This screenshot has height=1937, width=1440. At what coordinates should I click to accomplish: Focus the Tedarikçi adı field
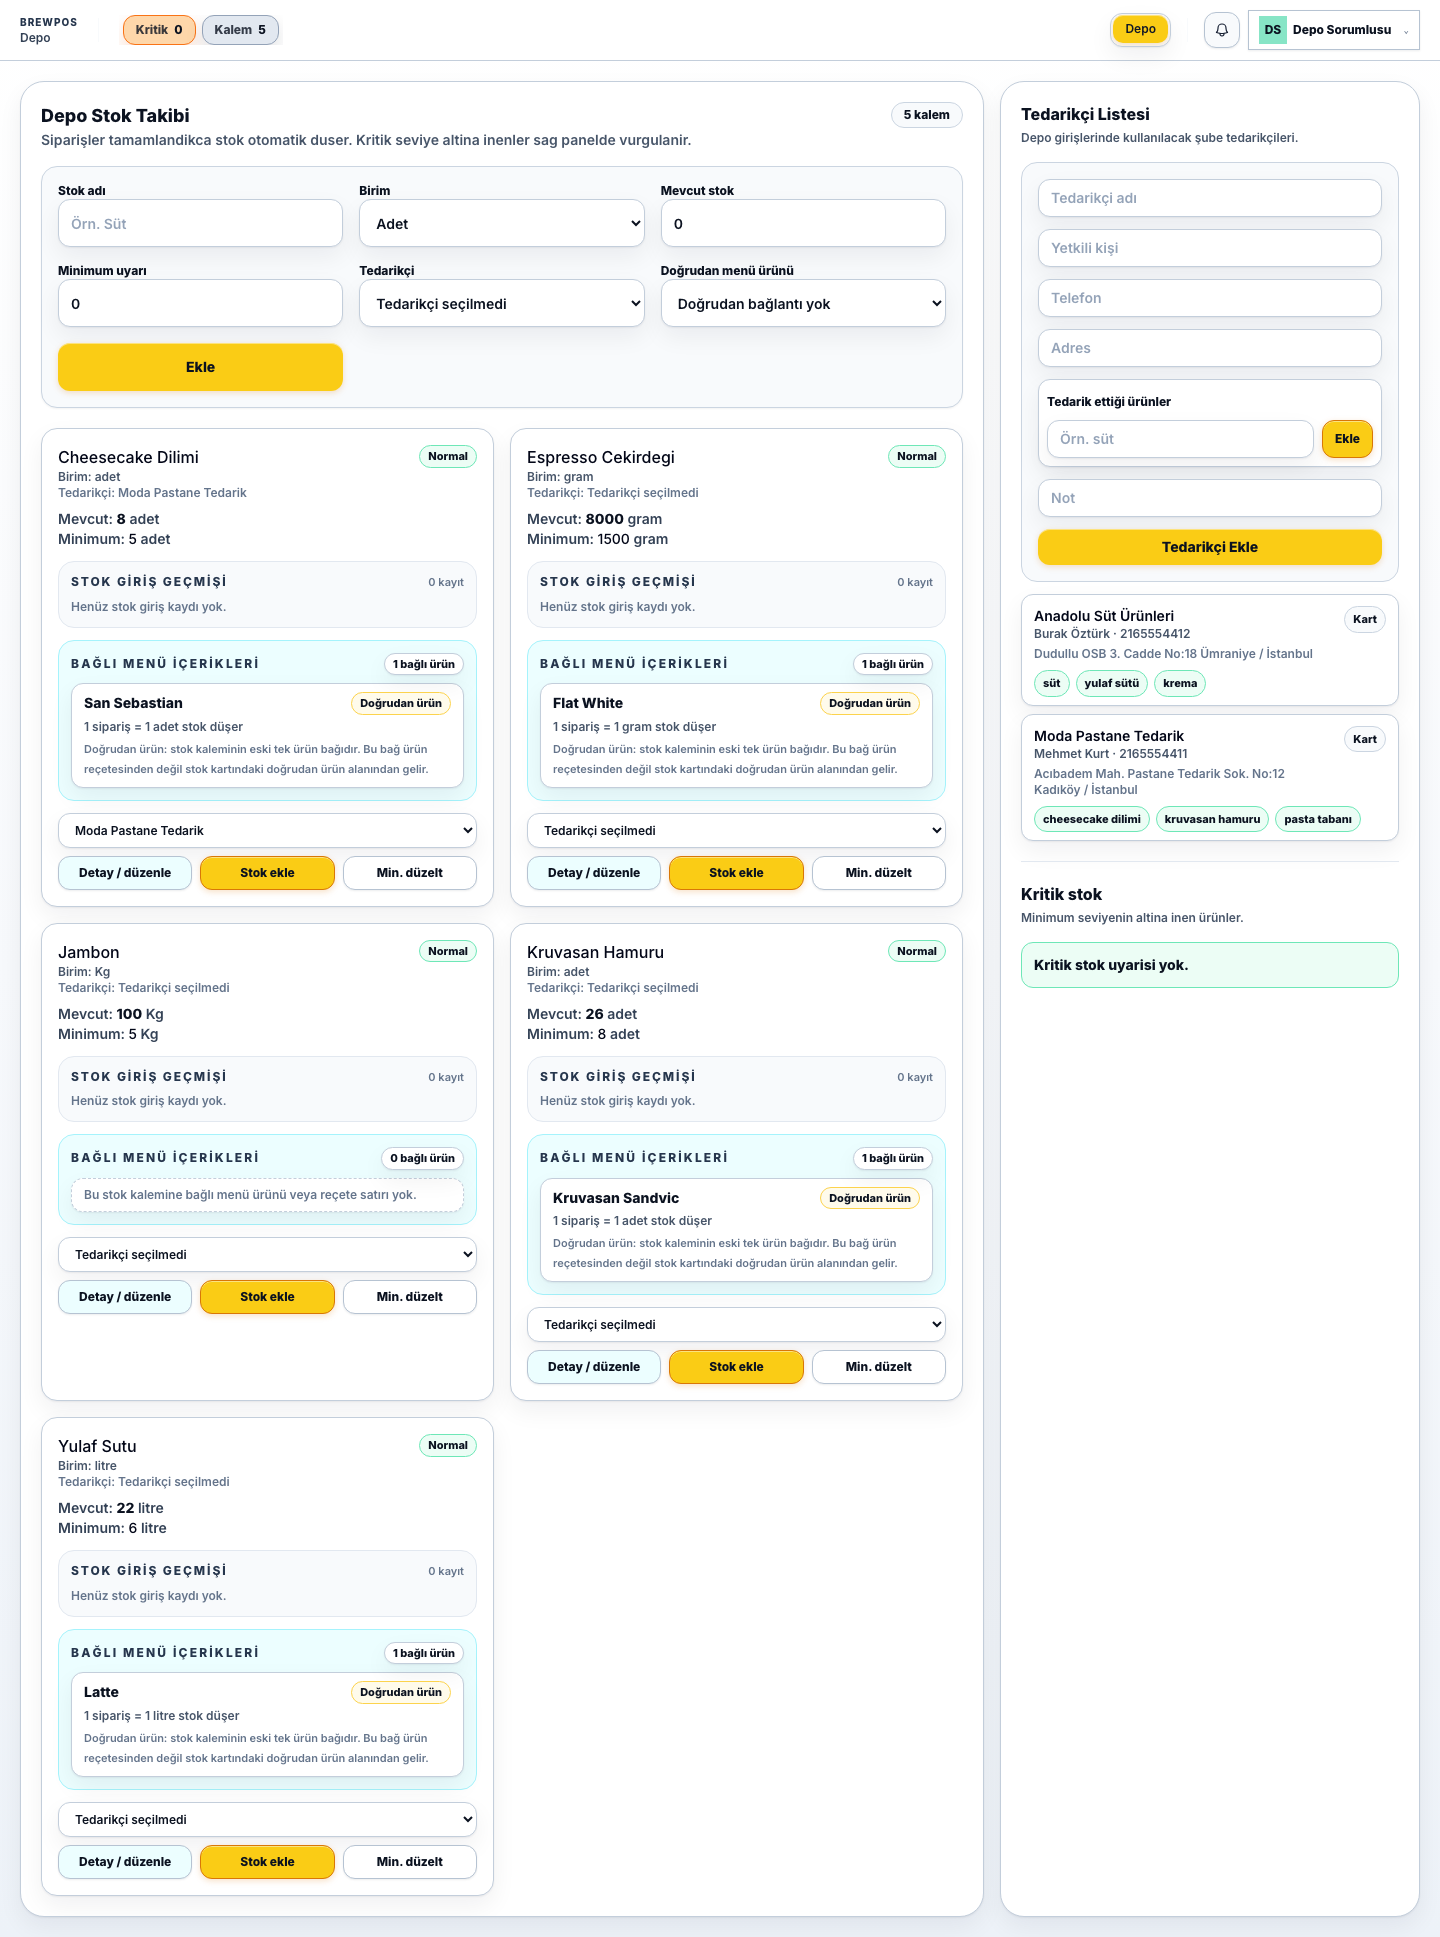(x=1209, y=198)
